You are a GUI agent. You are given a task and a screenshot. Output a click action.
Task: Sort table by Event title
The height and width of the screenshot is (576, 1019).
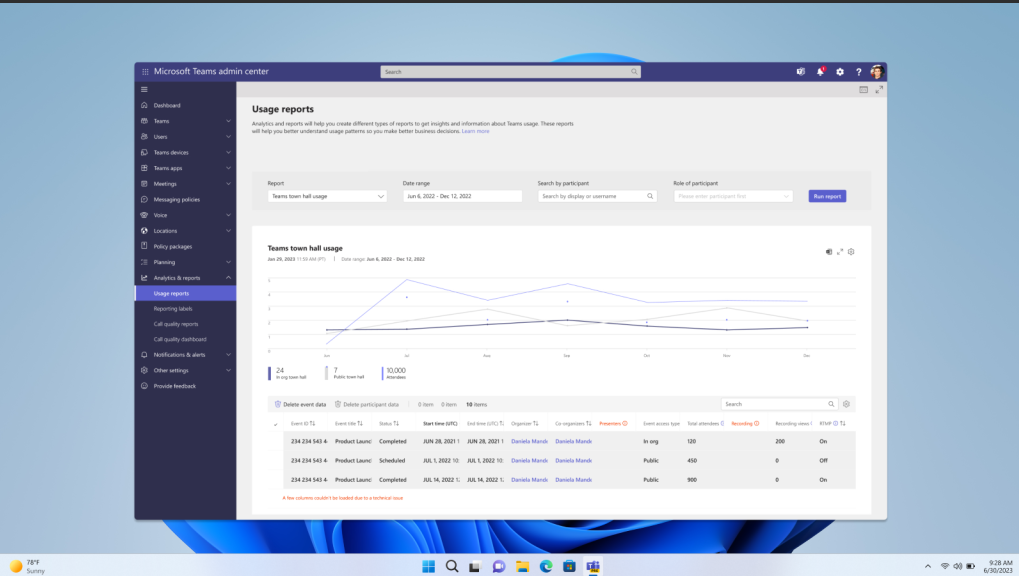pyautogui.click(x=360, y=423)
